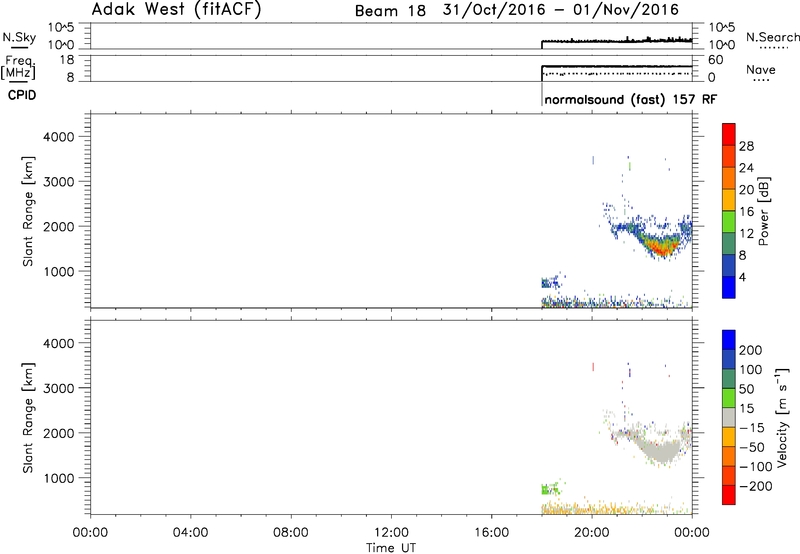Click the 'Velocity [m s-1]' color bar label
Image resolution: width=800 pixels, height=554 pixels.
point(782,417)
